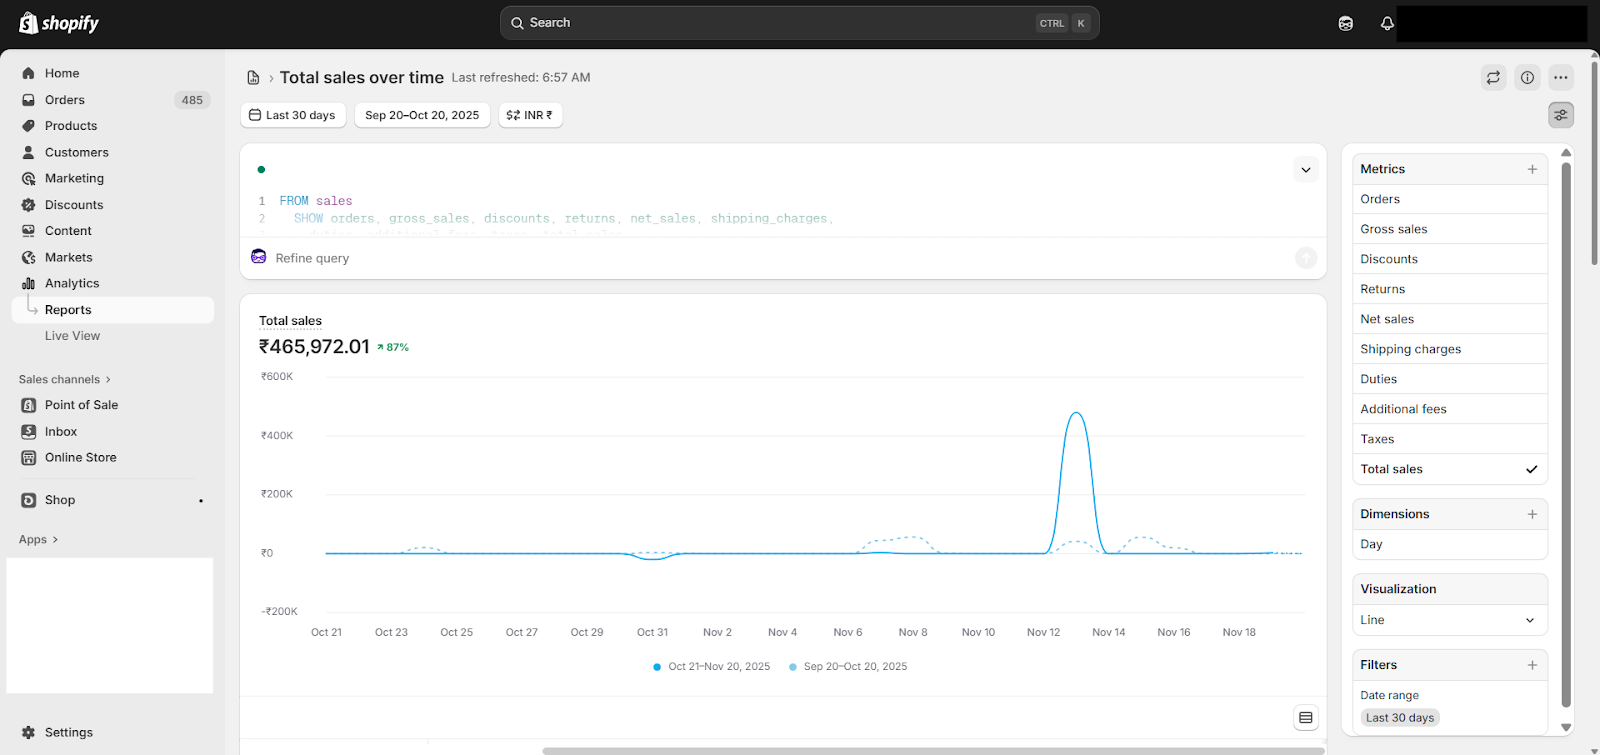The height and width of the screenshot is (755, 1600).
Task: Click the Last 30 days filter chip
Action: coord(1400,718)
